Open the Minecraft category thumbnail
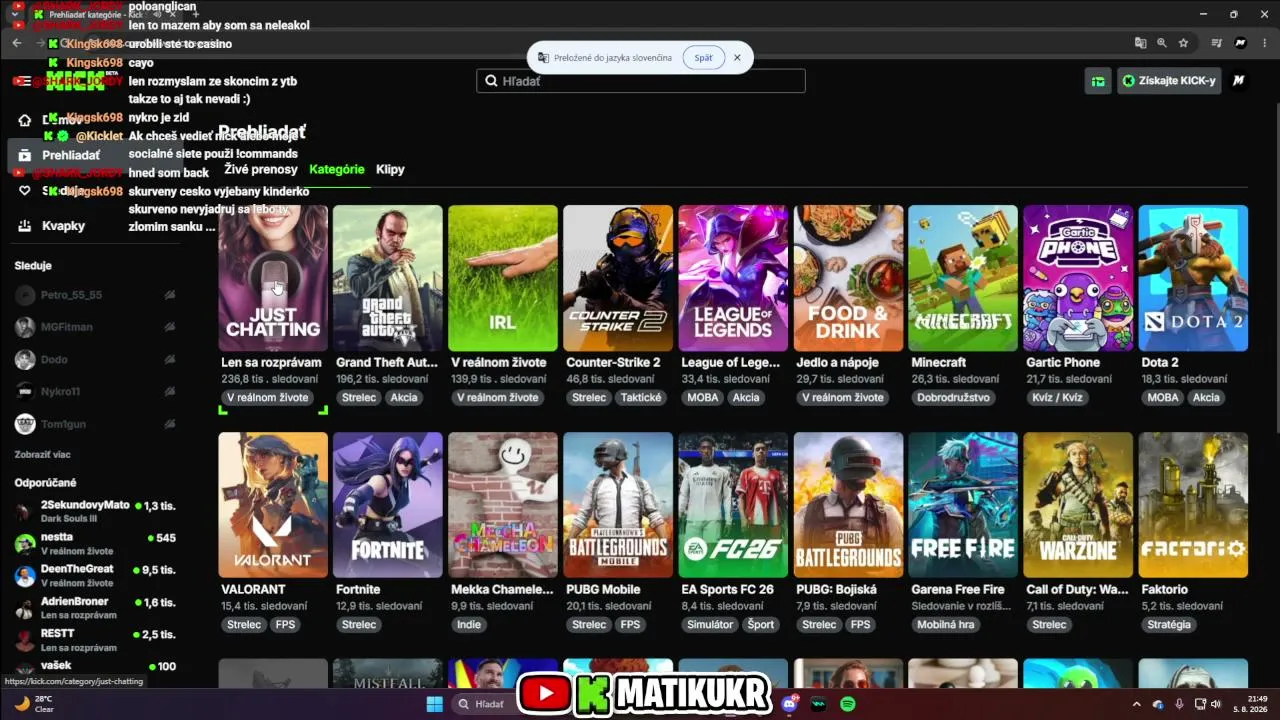Image resolution: width=1280 pixels, height=720 pixels. (x=963, y=278)
